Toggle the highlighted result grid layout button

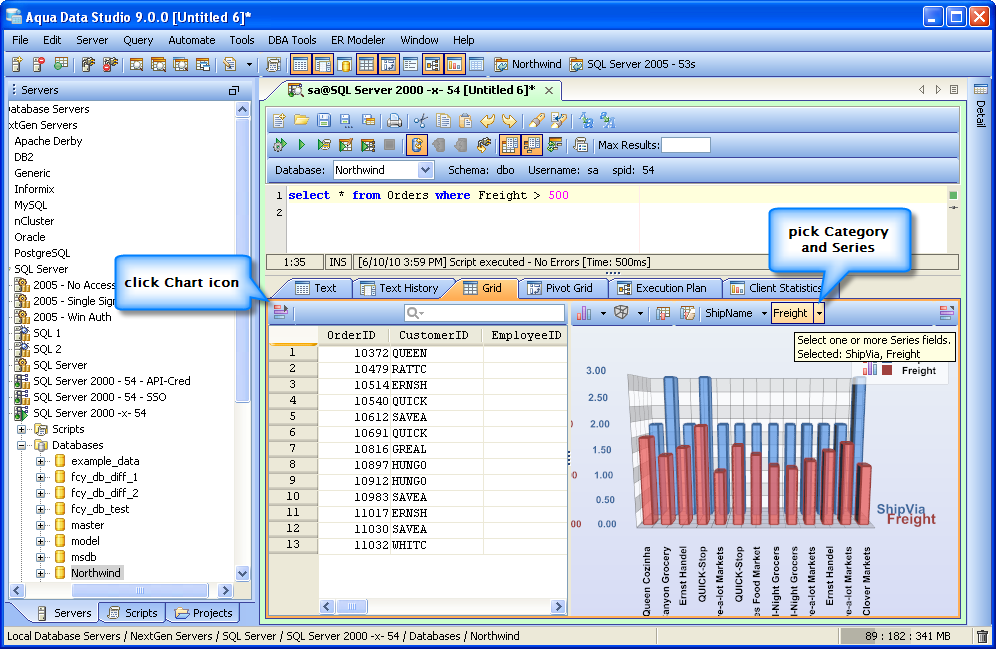pos(509,145)
